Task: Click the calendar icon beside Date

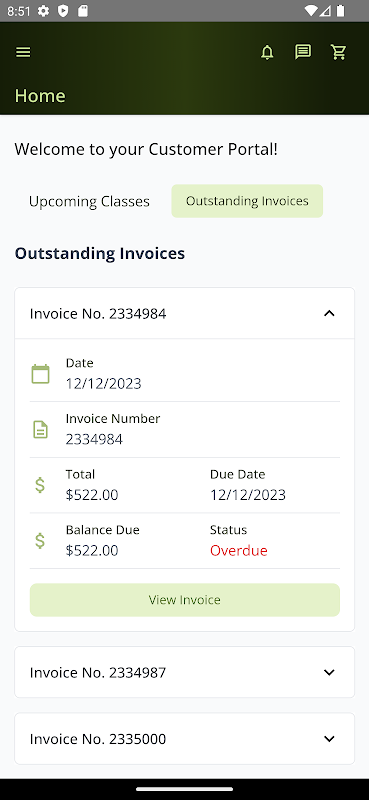Action: tap(40, 374)
